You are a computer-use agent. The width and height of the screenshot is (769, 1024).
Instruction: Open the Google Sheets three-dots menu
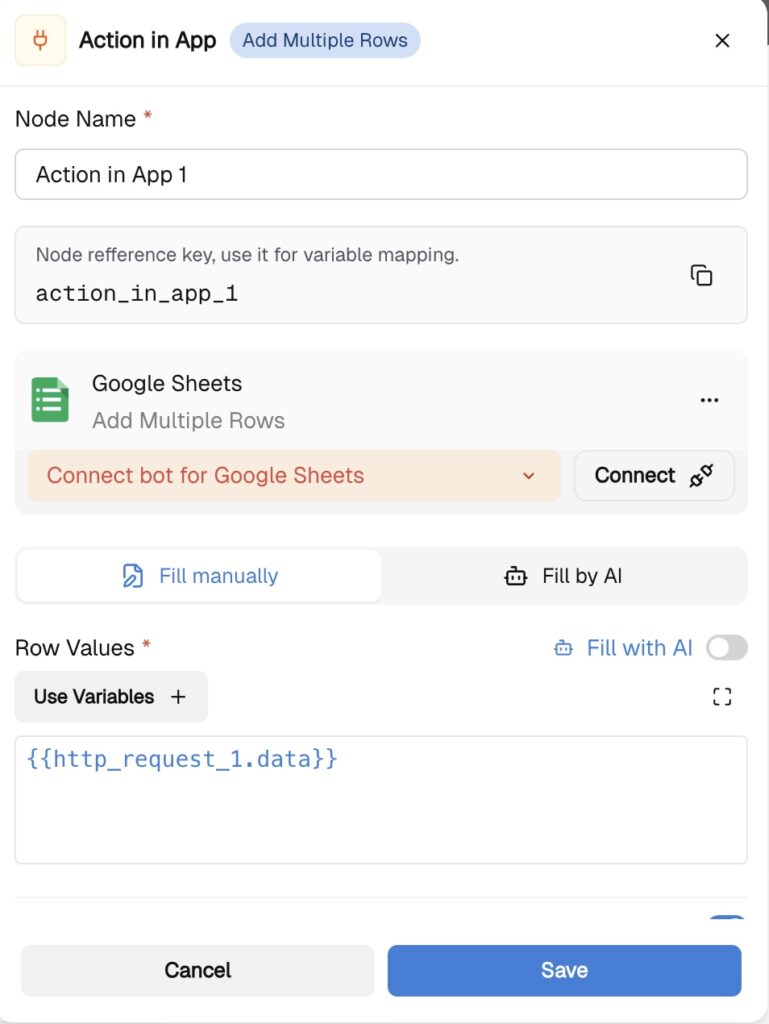(709, 400)
